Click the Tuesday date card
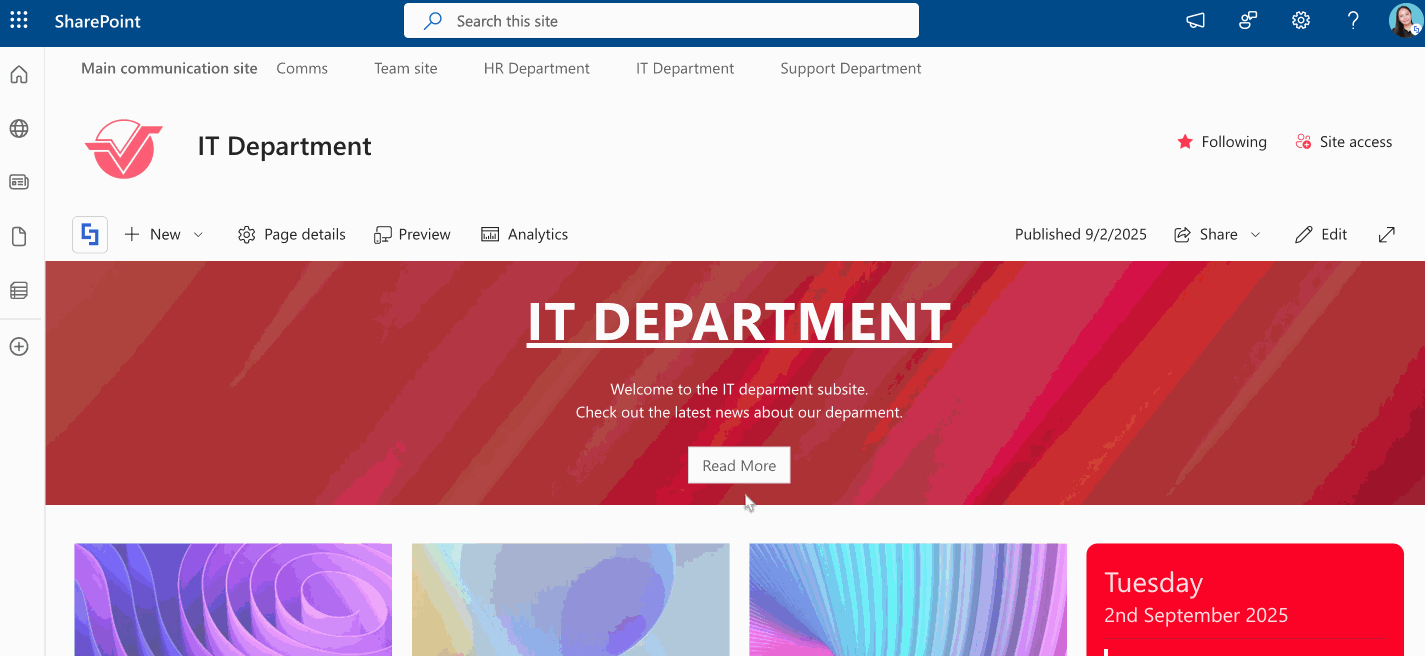The height and width of the screenshot is (656, 1425). (1245, 599)
